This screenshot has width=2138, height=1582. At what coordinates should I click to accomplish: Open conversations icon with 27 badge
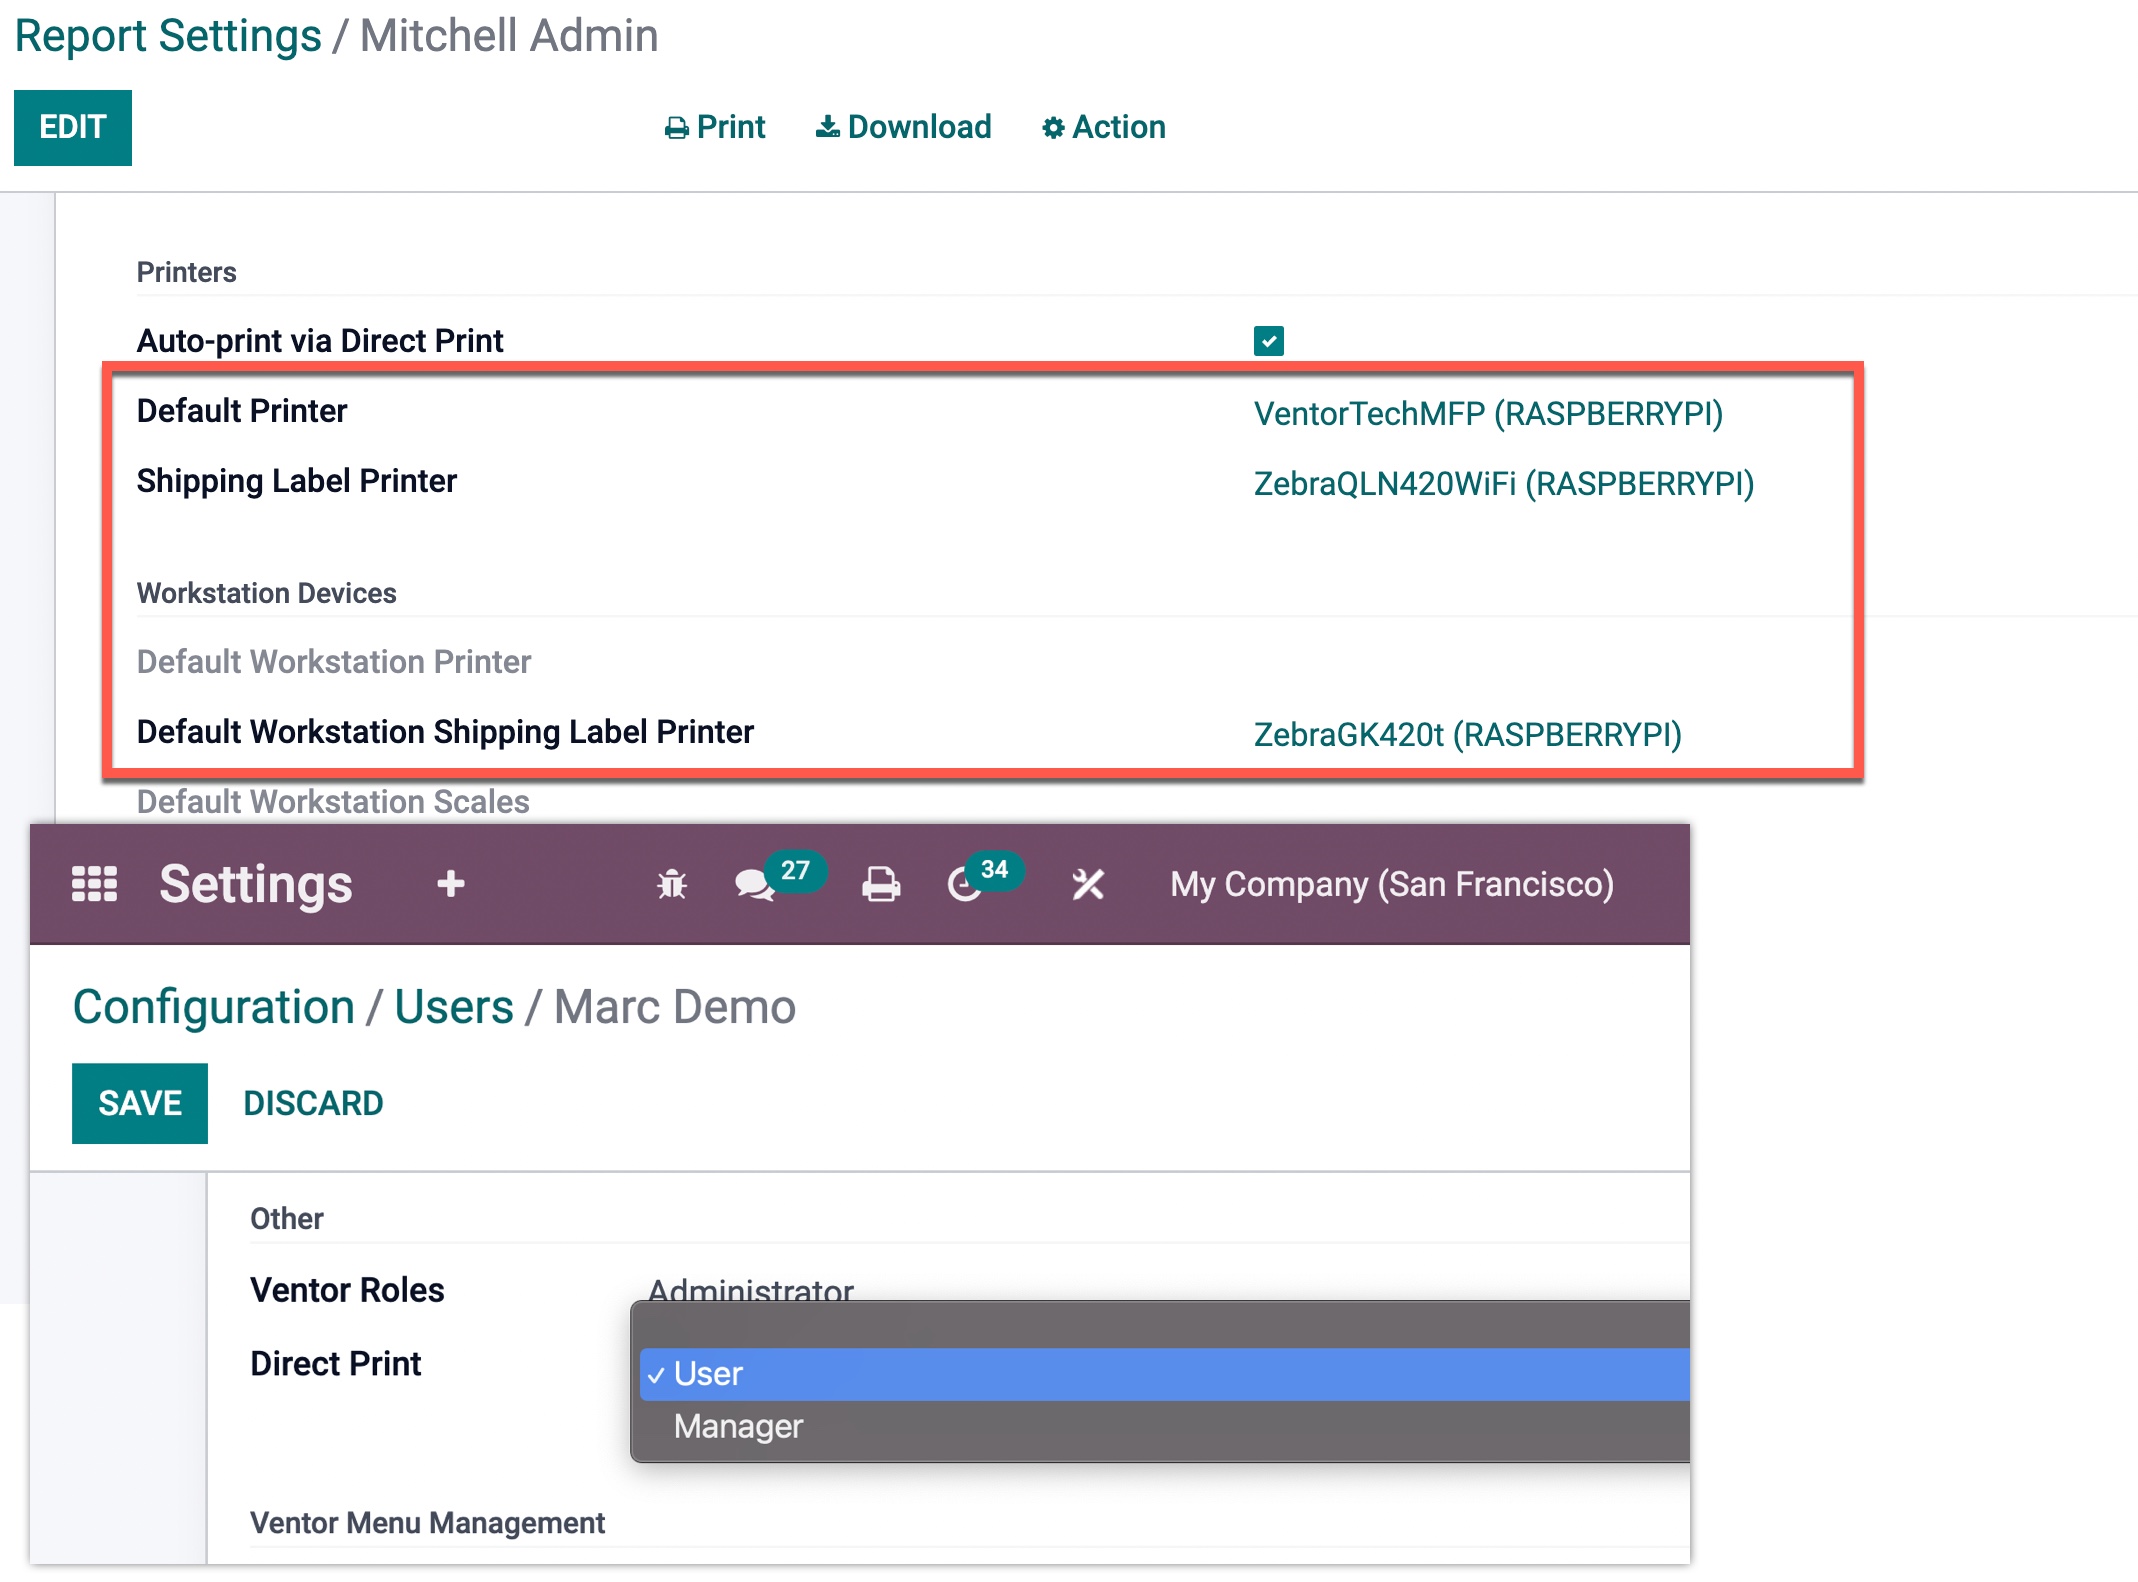pyautogui.click(x=754, y=884)
